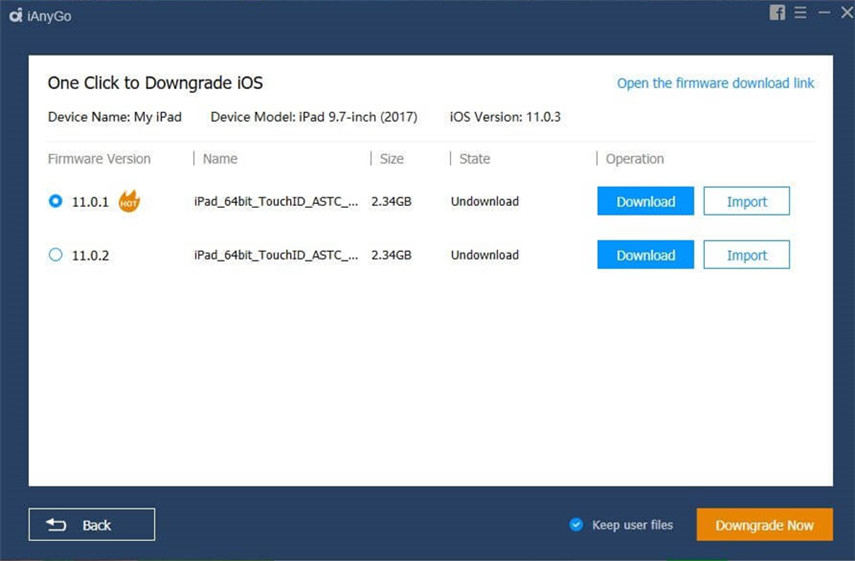Click the Device Model iPad 9.7-inch text
This screenshot has height=561, width=855.
[314, 117]
